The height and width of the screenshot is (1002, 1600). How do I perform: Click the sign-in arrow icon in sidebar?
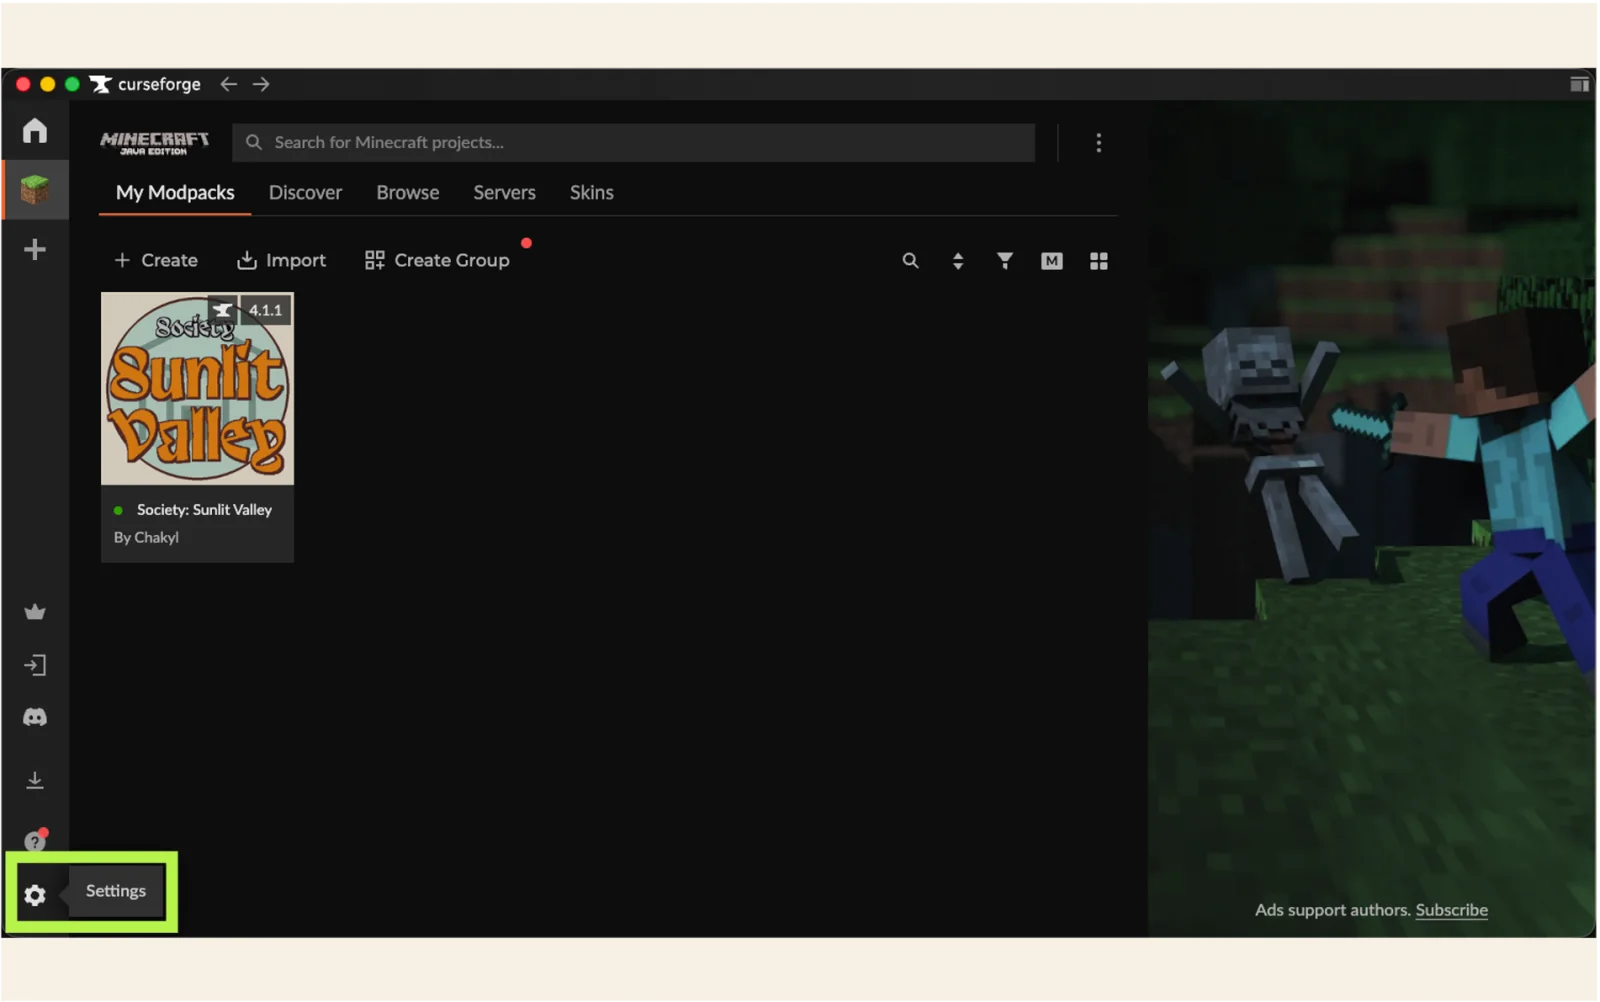point(35,665)
